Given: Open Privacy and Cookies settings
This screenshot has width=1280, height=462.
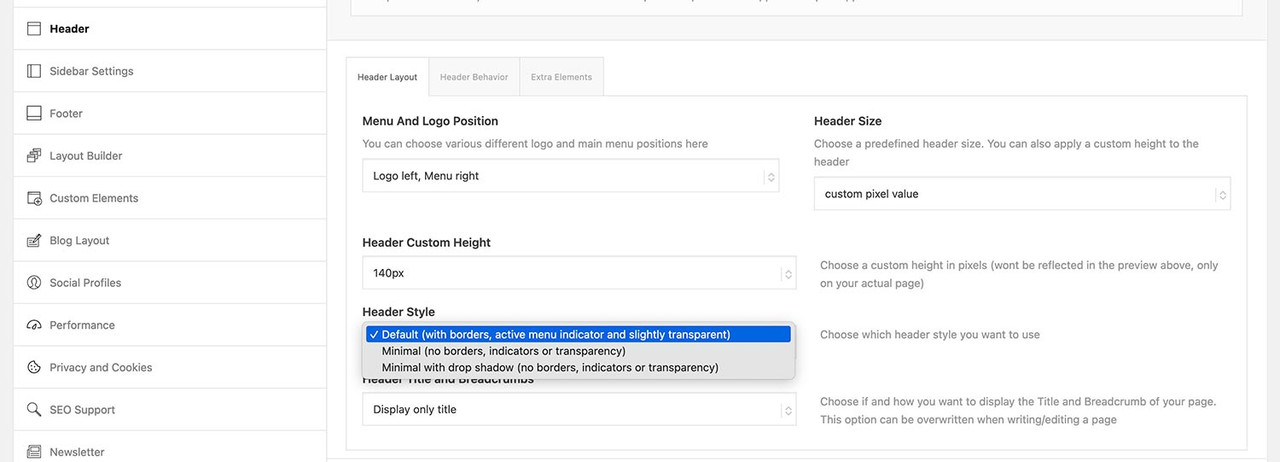Looking at the screenshot, I should pos(170,367).
